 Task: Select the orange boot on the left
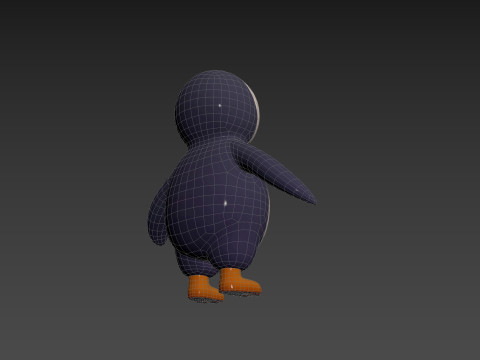click(205, 289)
